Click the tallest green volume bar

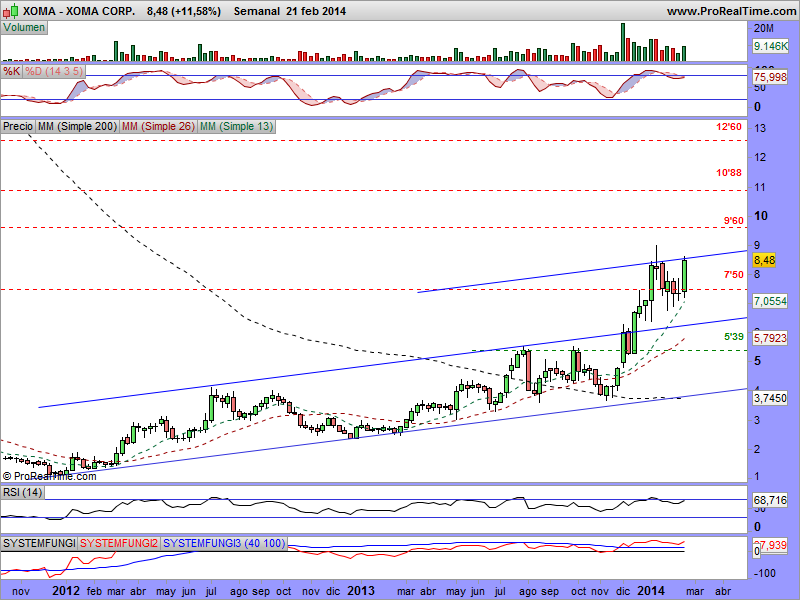[622, 42]
